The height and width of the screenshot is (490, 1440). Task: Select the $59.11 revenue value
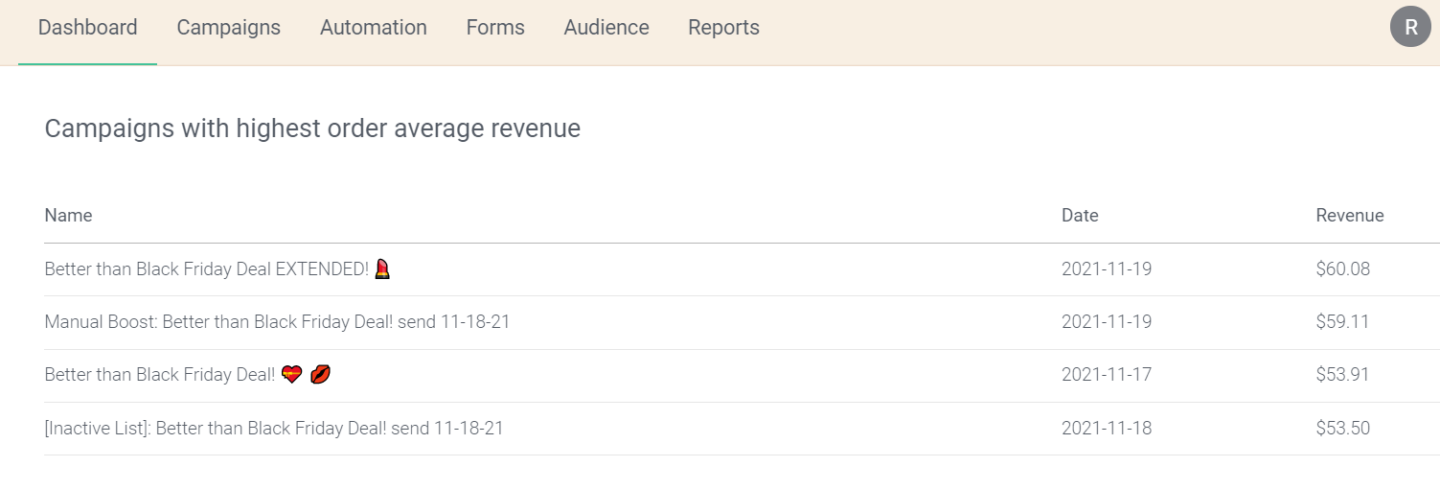click(x=1343, y=322)
